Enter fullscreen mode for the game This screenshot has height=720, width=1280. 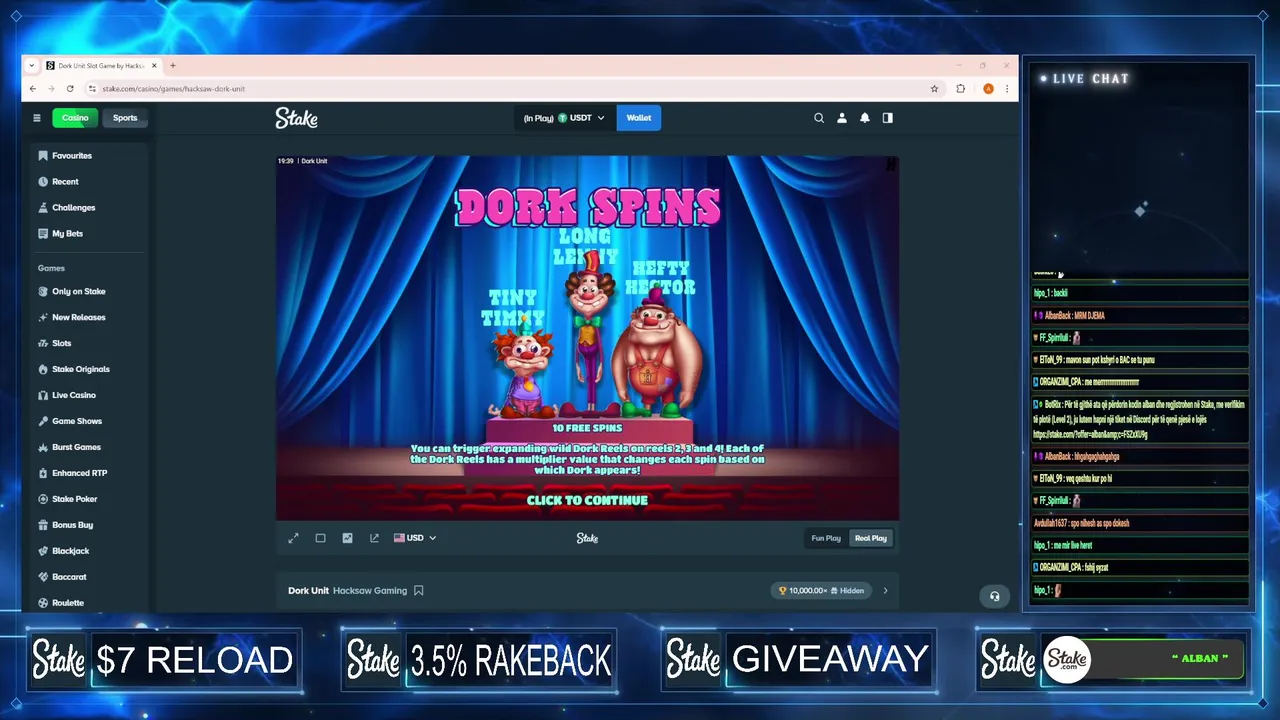click(x=293, y=538)
